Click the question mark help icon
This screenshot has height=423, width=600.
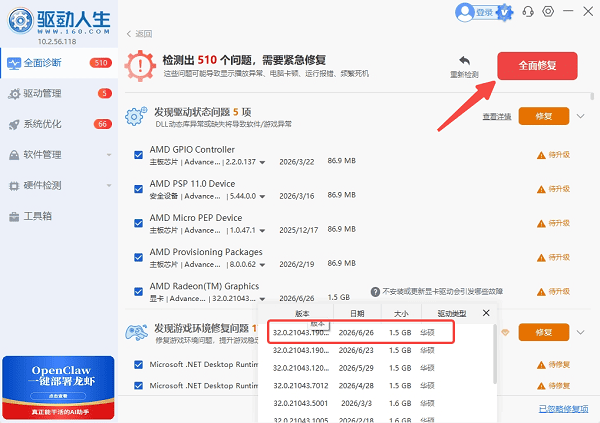pos(375,292)
